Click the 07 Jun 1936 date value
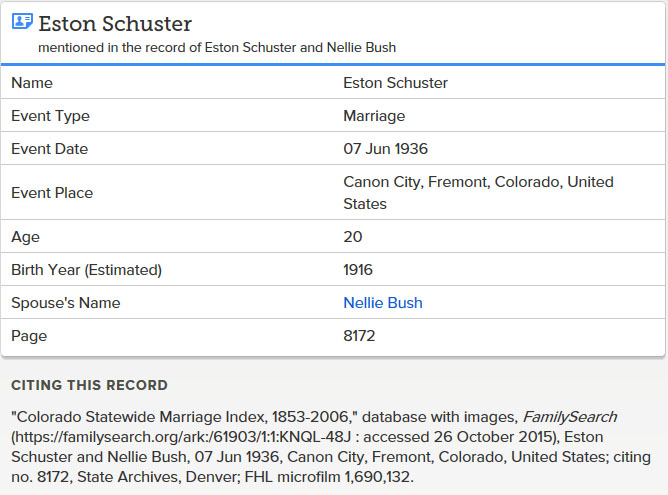This screenshot has height=495, width=668. tap(385, 149)
